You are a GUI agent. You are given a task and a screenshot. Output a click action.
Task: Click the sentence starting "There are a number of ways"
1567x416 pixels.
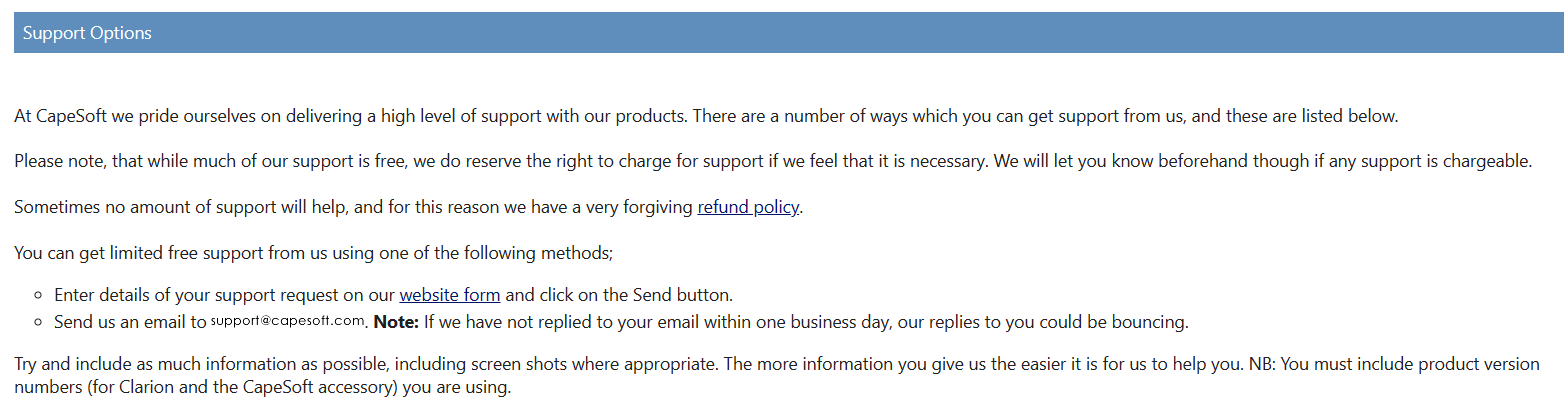click(x=1044, y=116)
